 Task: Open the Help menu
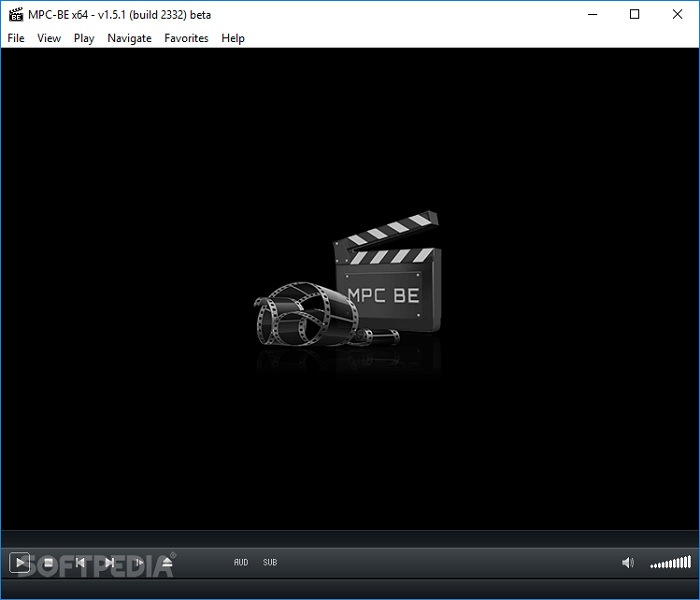point(233,38)
